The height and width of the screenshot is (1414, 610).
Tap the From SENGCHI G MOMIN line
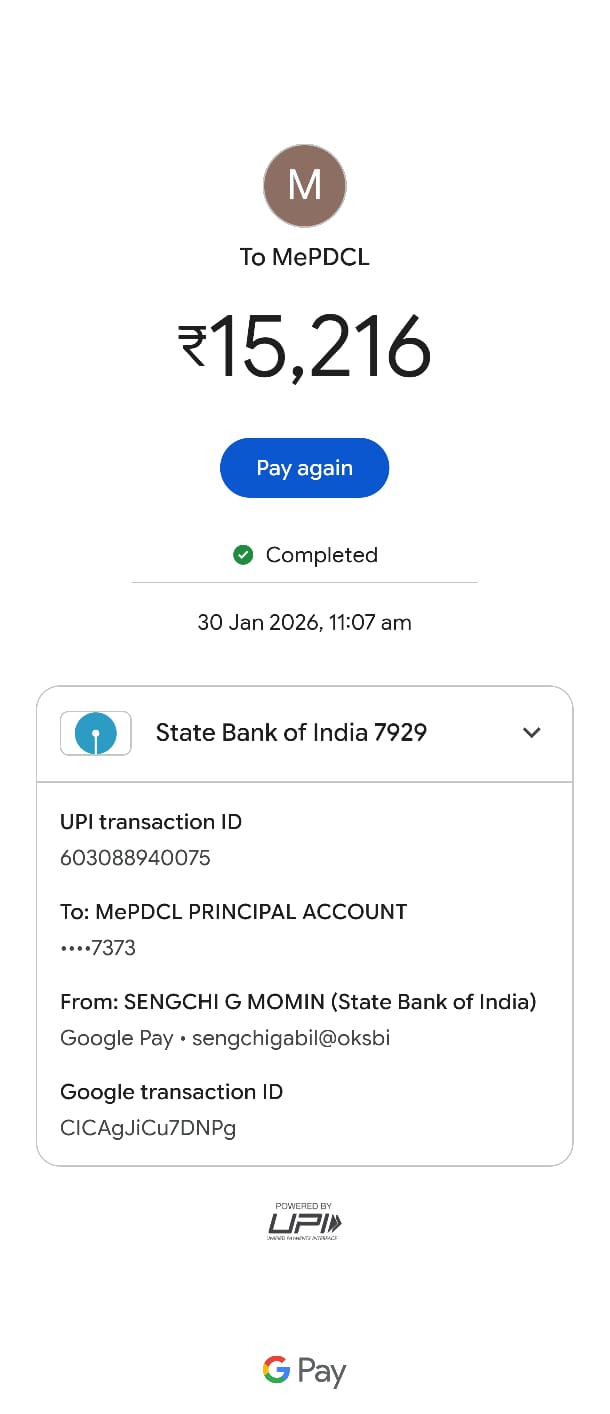[x=298, y=1001]
